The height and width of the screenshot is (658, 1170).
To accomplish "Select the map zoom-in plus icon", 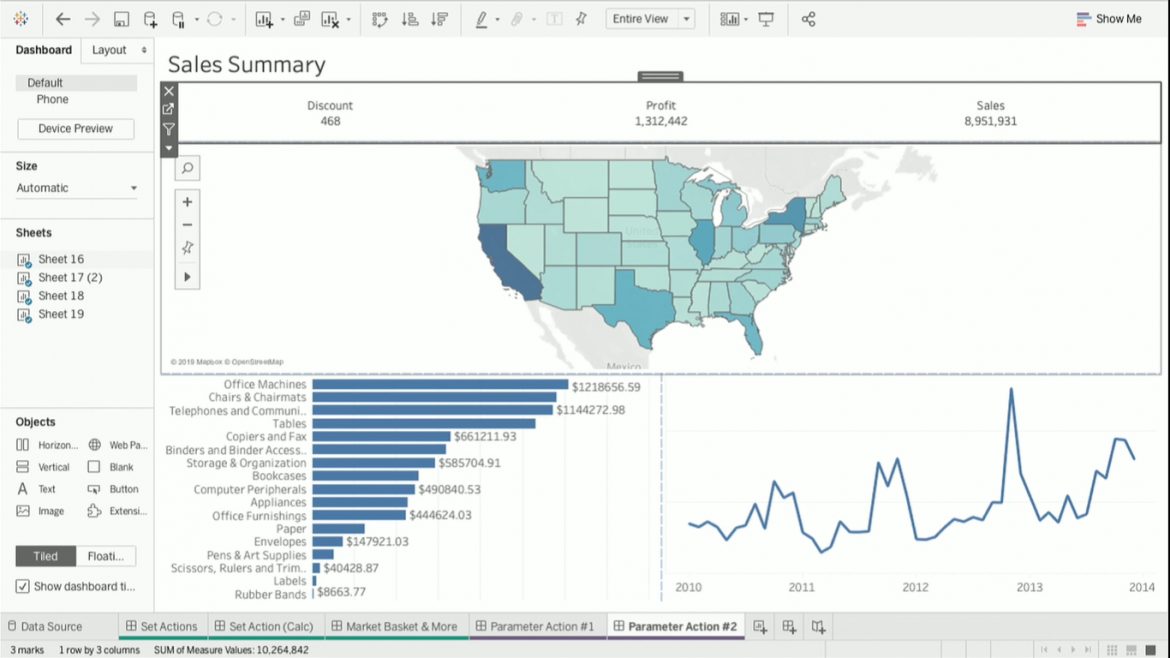I will pyautogui.click(x=187, y=201).
